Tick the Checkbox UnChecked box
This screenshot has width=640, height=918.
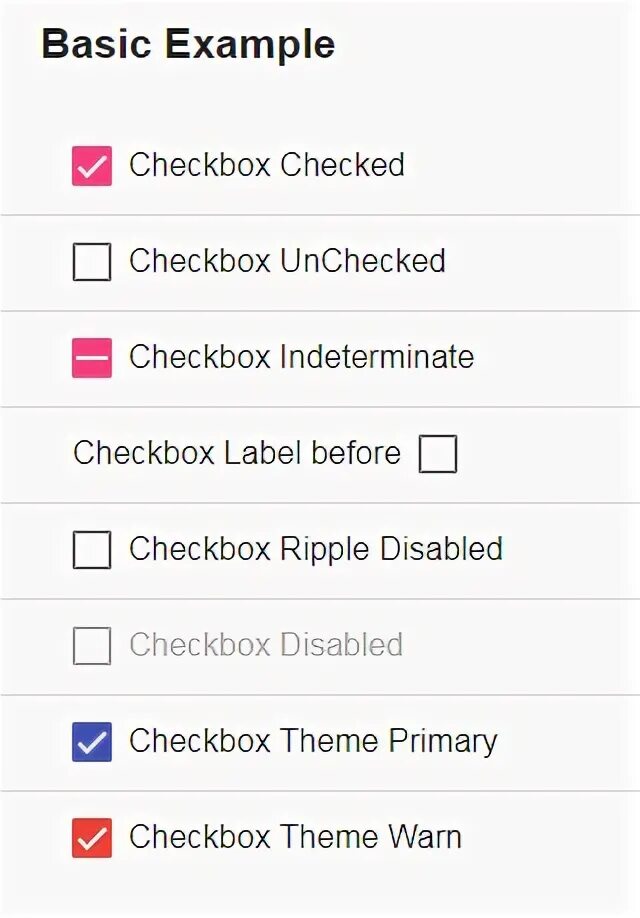point(92,262)
